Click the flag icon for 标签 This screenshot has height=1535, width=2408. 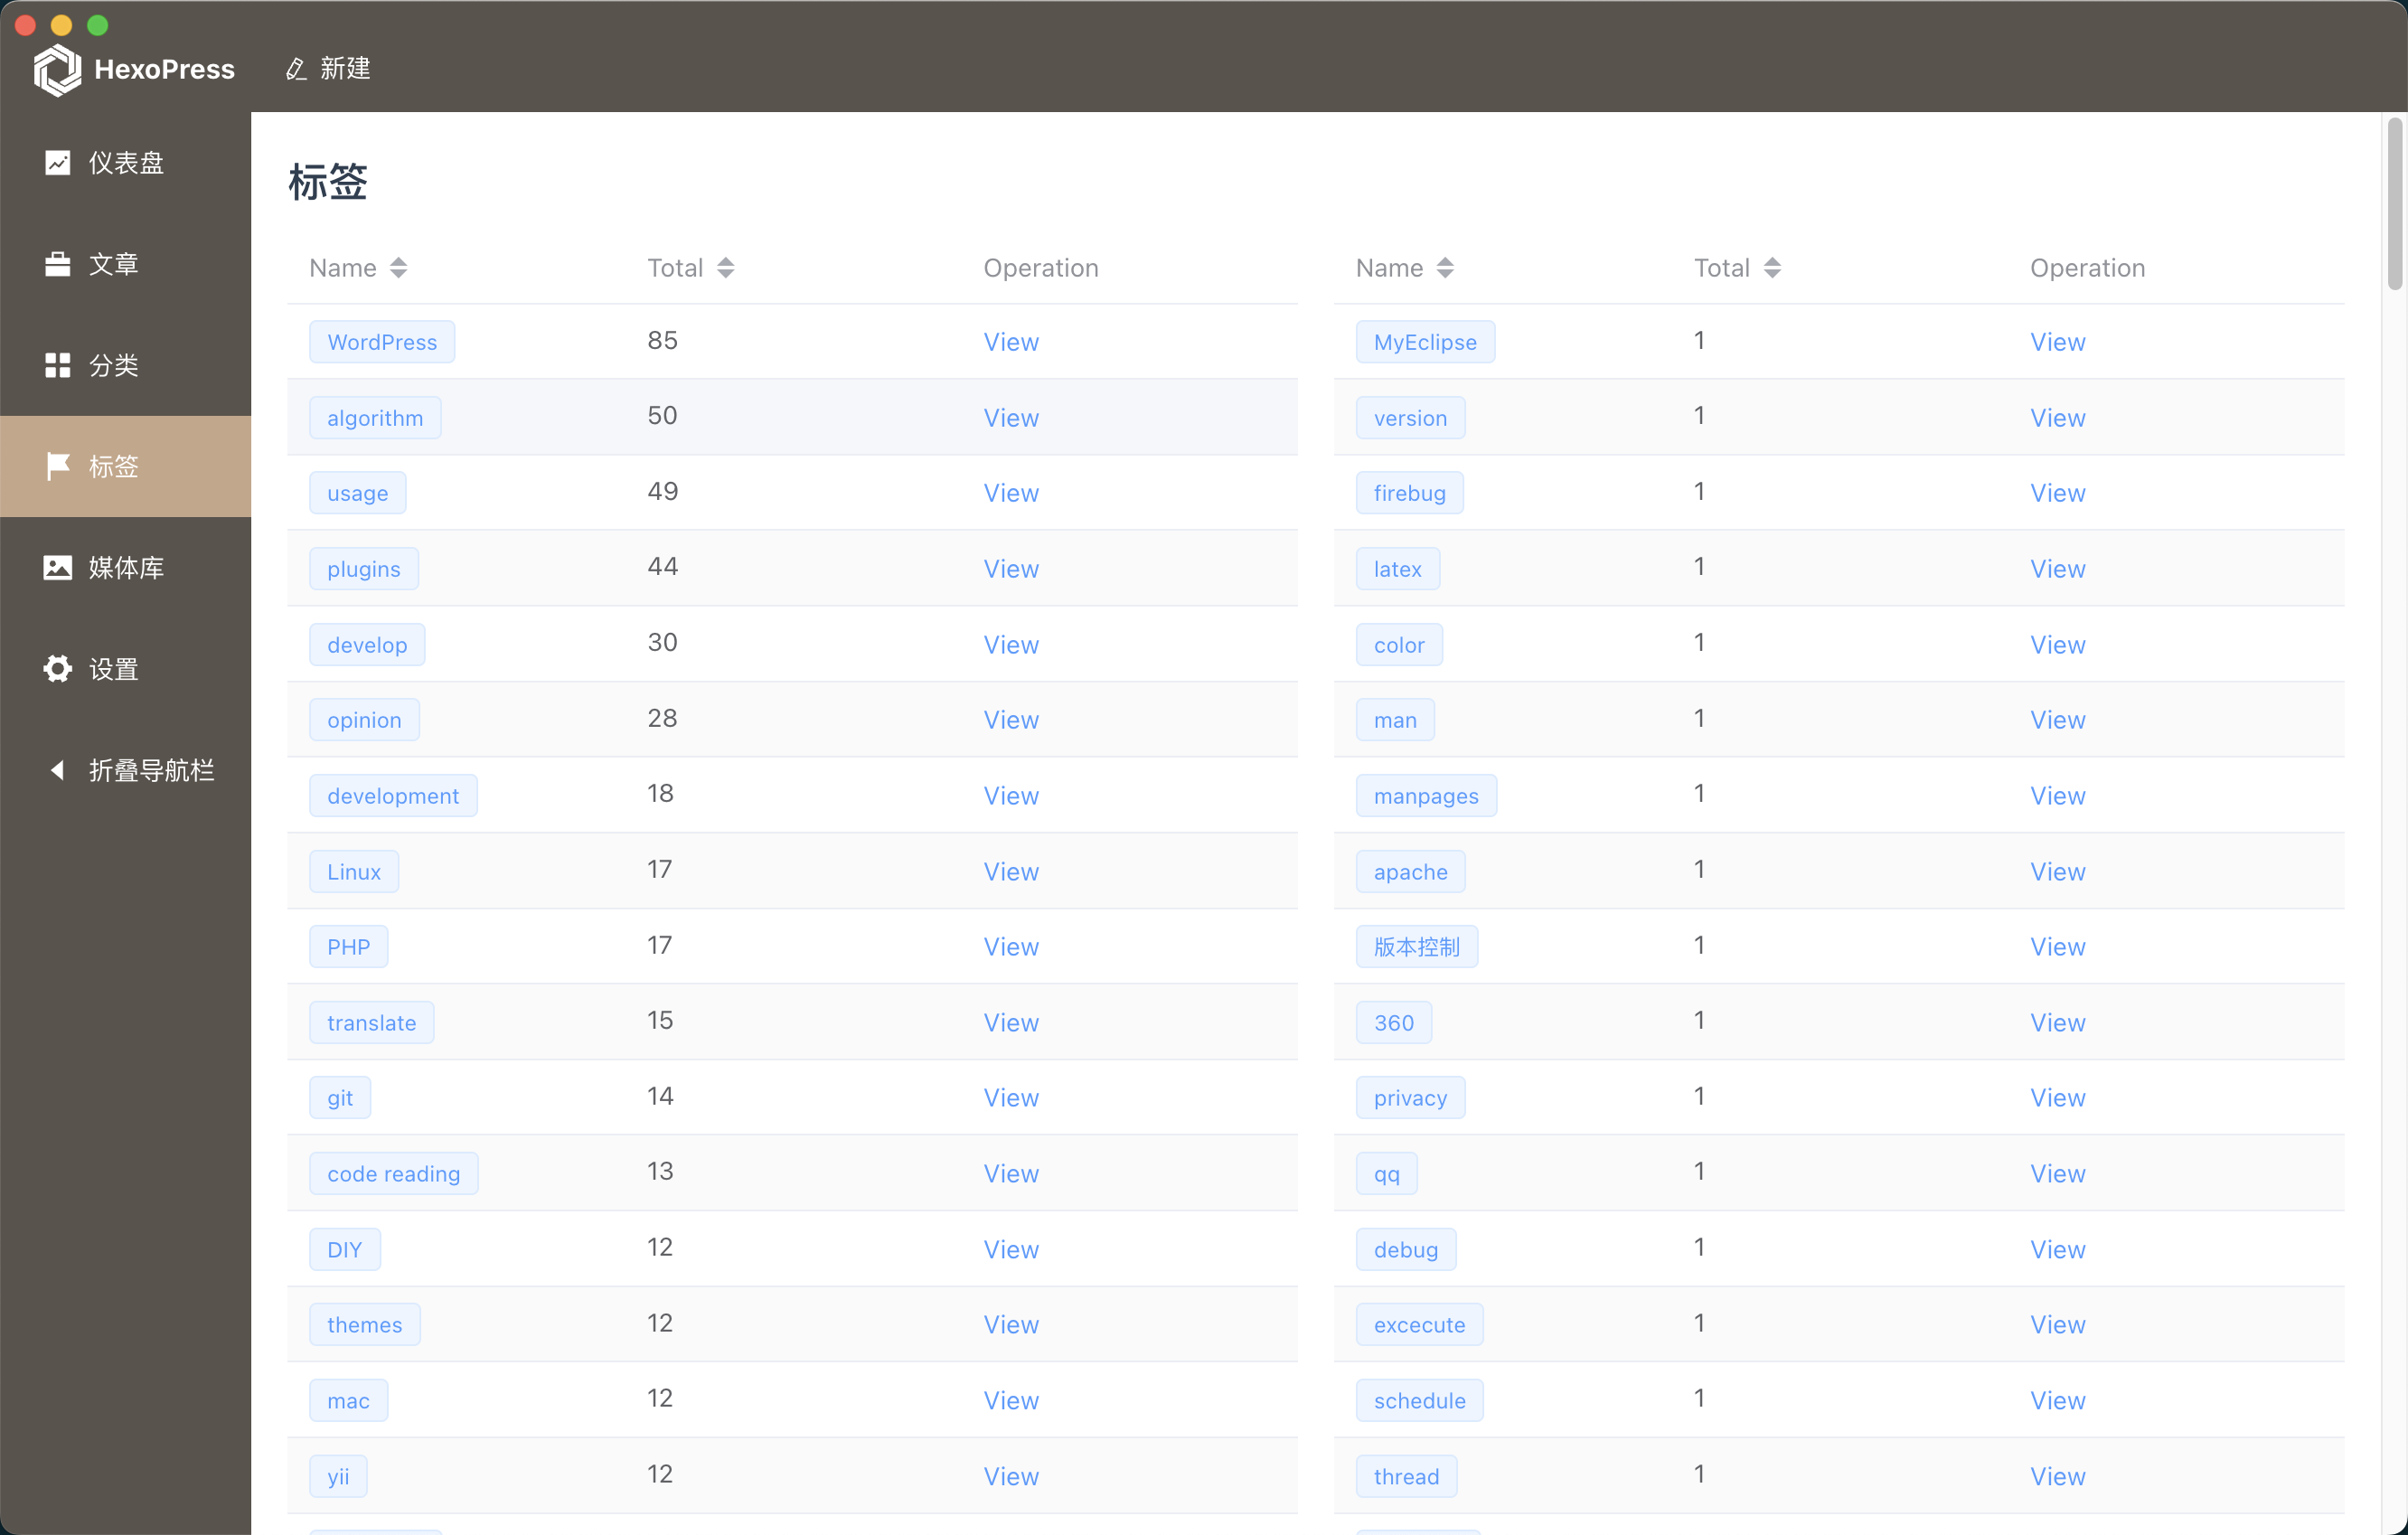(x=58, y=466)
